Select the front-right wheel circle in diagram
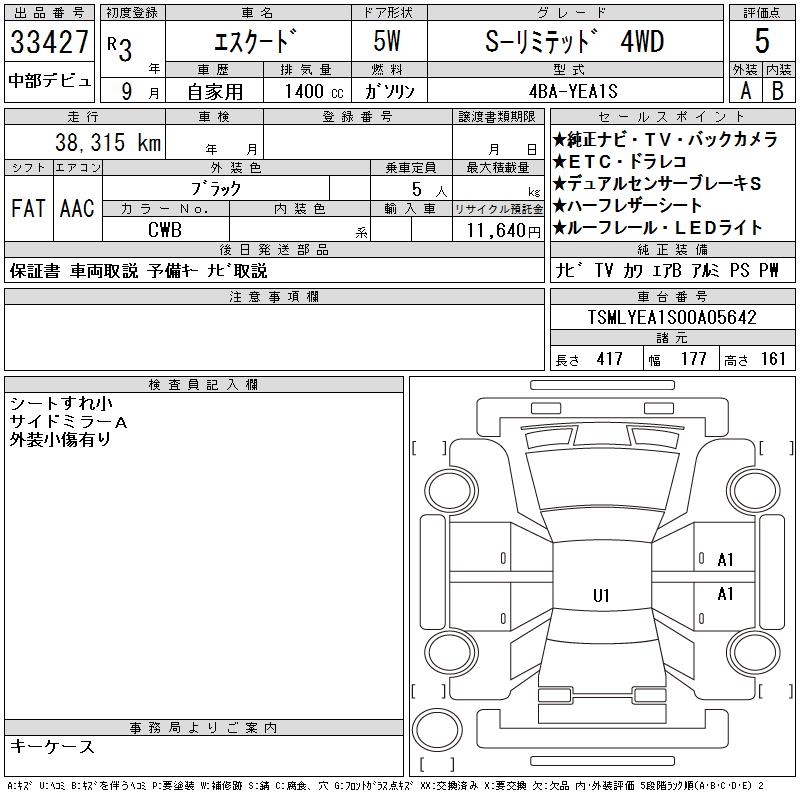The width and height of the screenshot is (800, 800). coord(754,492)
